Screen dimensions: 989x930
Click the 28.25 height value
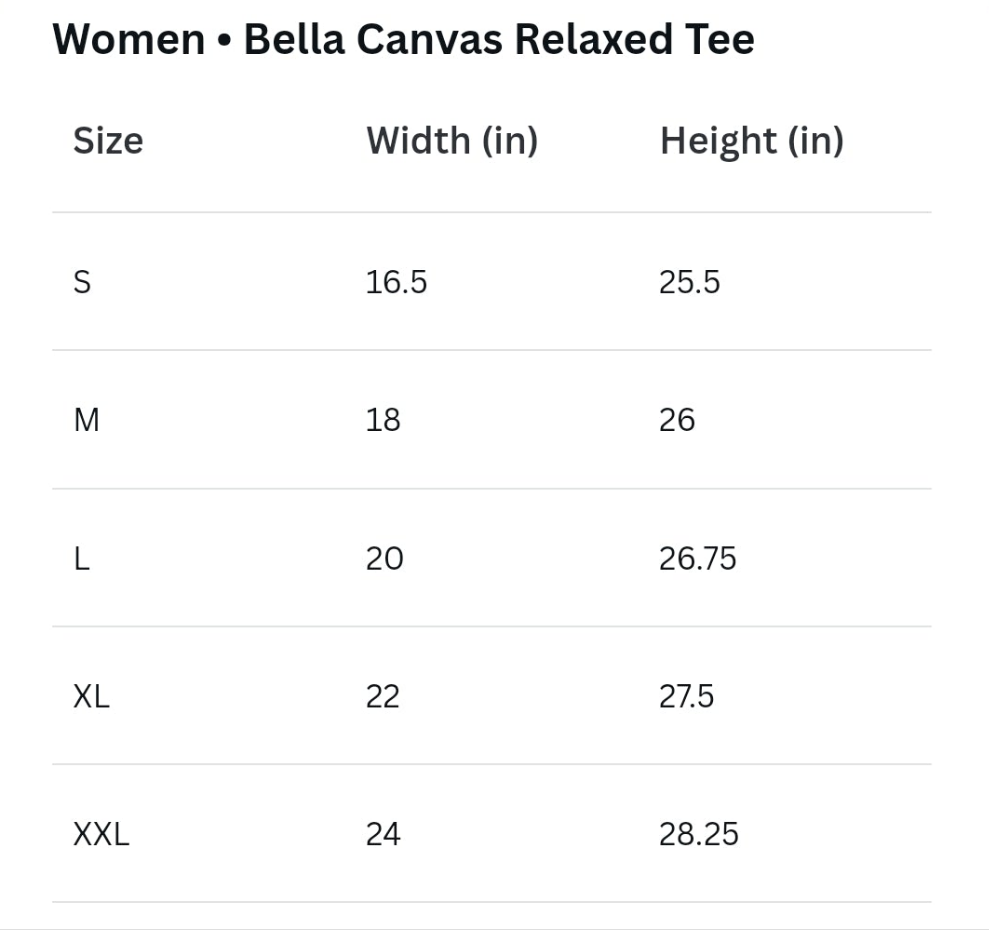(699, 834)
